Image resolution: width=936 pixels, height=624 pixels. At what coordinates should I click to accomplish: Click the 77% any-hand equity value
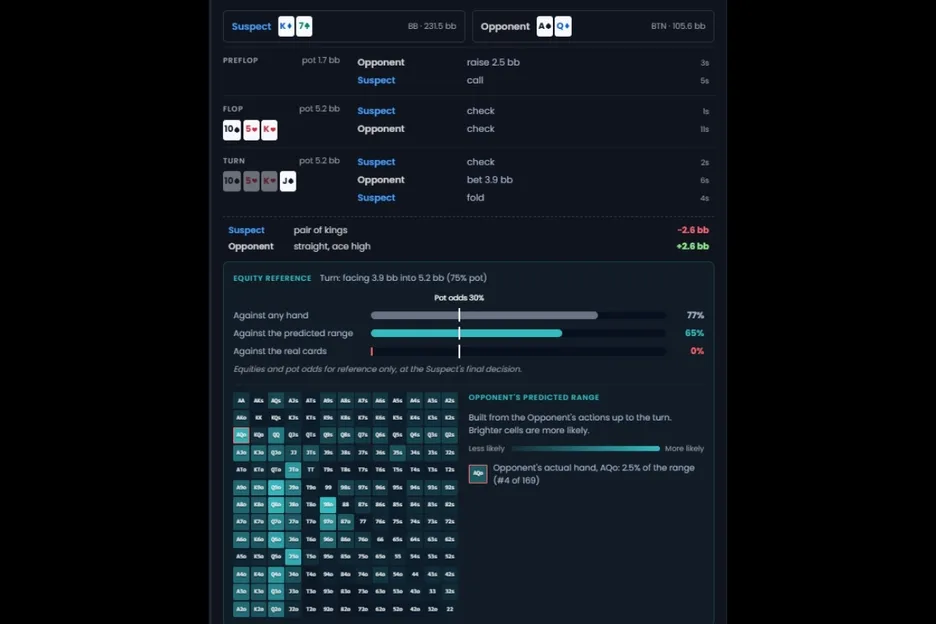[x=695, y=315]
